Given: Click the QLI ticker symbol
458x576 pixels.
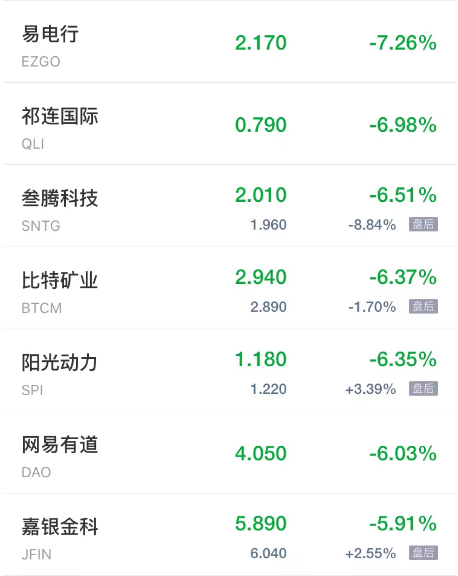Looking at the screenshot, I should [33, 144].
